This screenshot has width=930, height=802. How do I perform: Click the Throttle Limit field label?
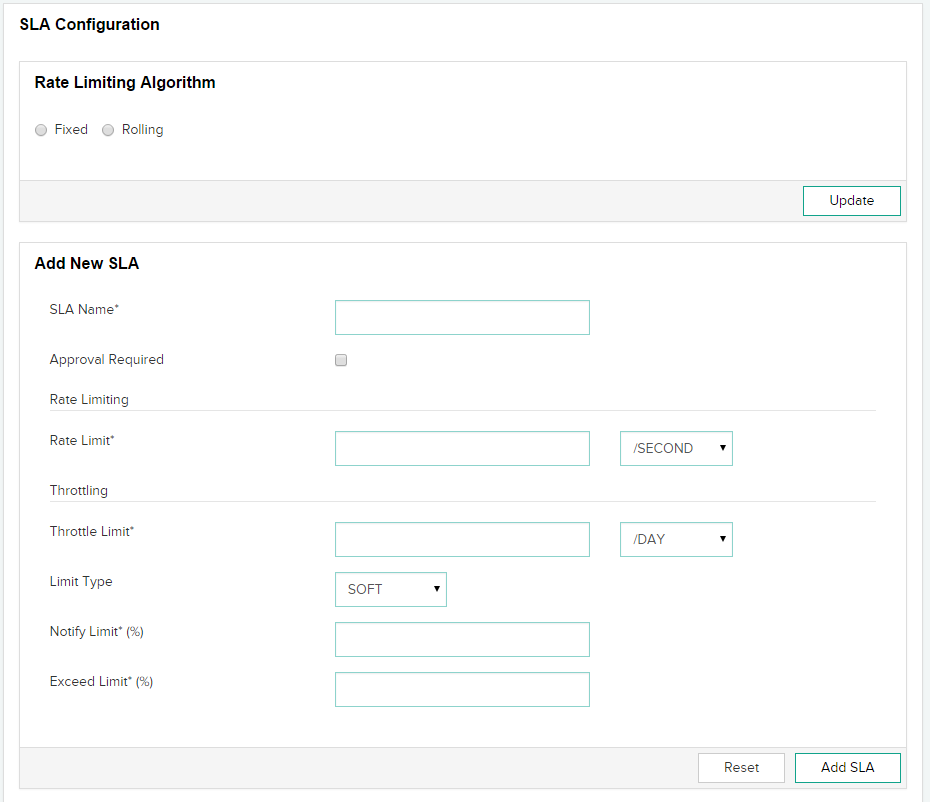(92, 531)
